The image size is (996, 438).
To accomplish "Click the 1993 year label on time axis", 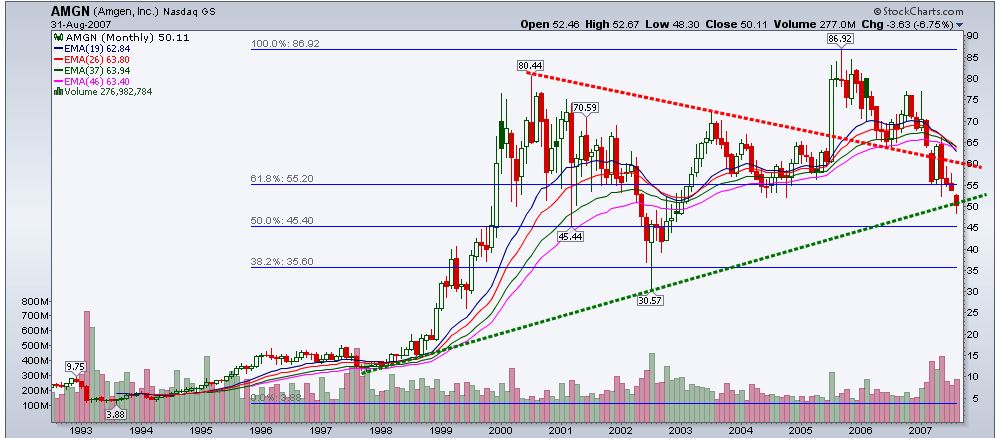I will 83,430.
